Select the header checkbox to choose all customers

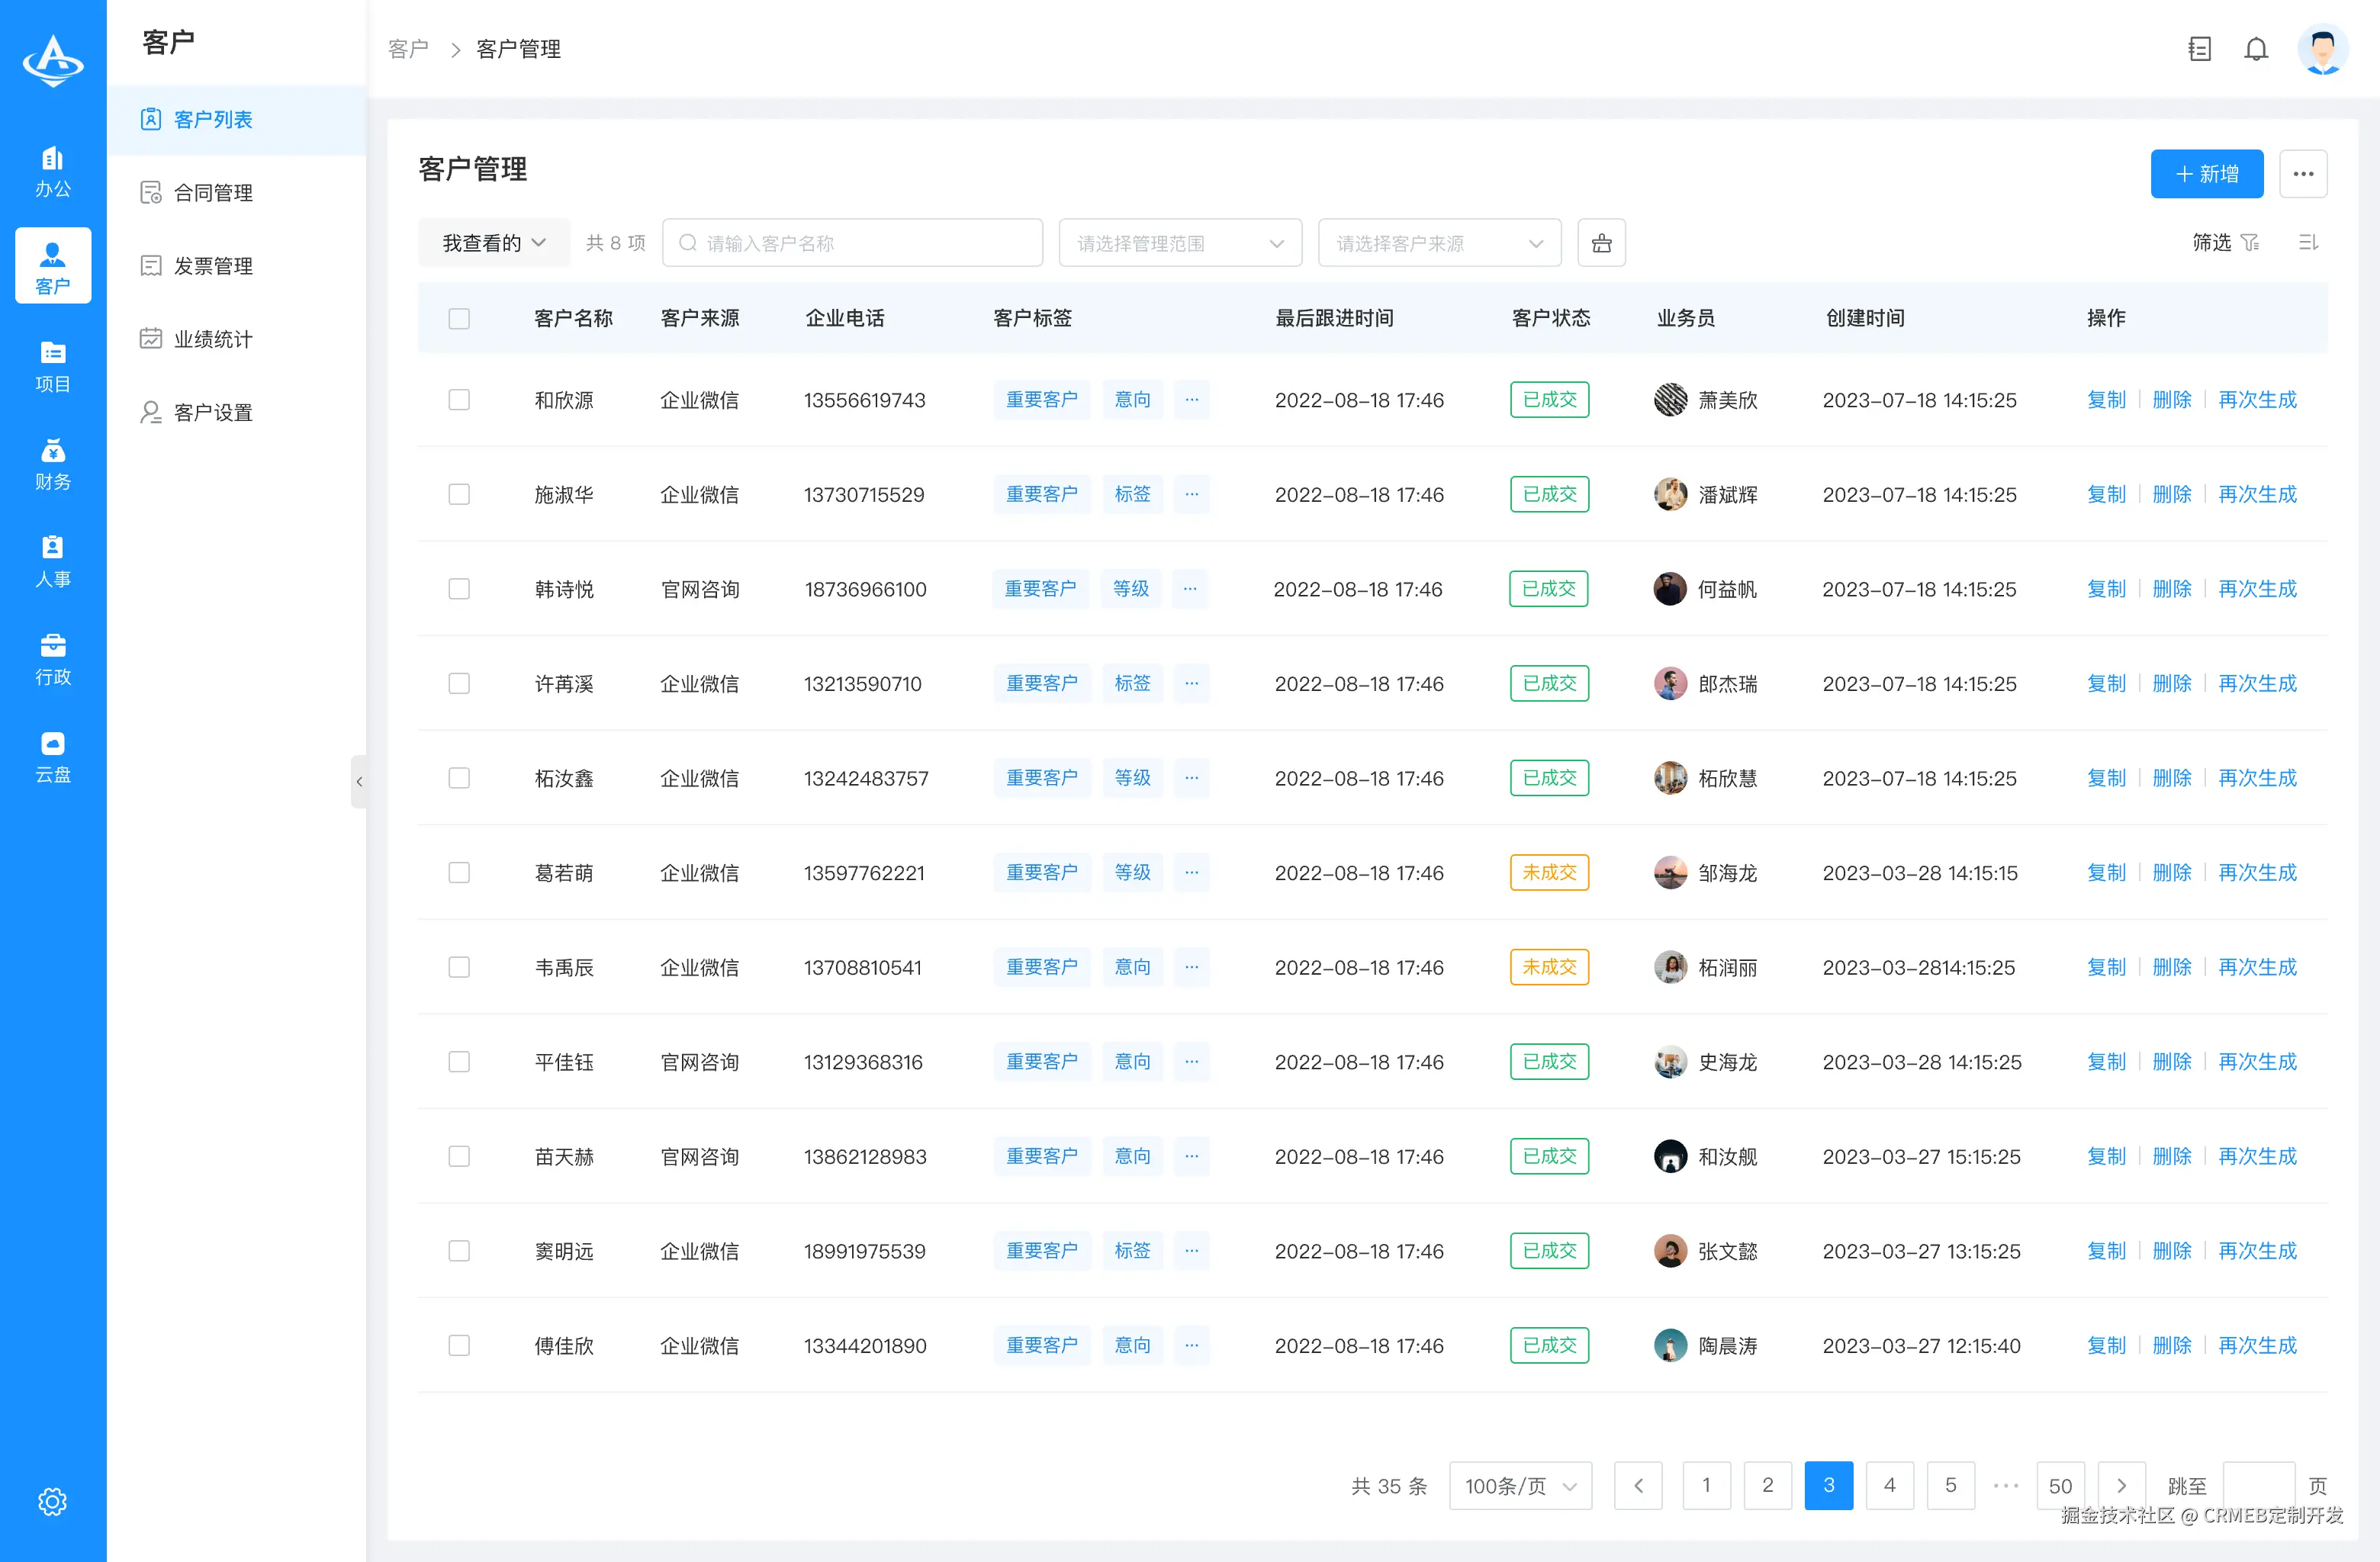[459, 318]
